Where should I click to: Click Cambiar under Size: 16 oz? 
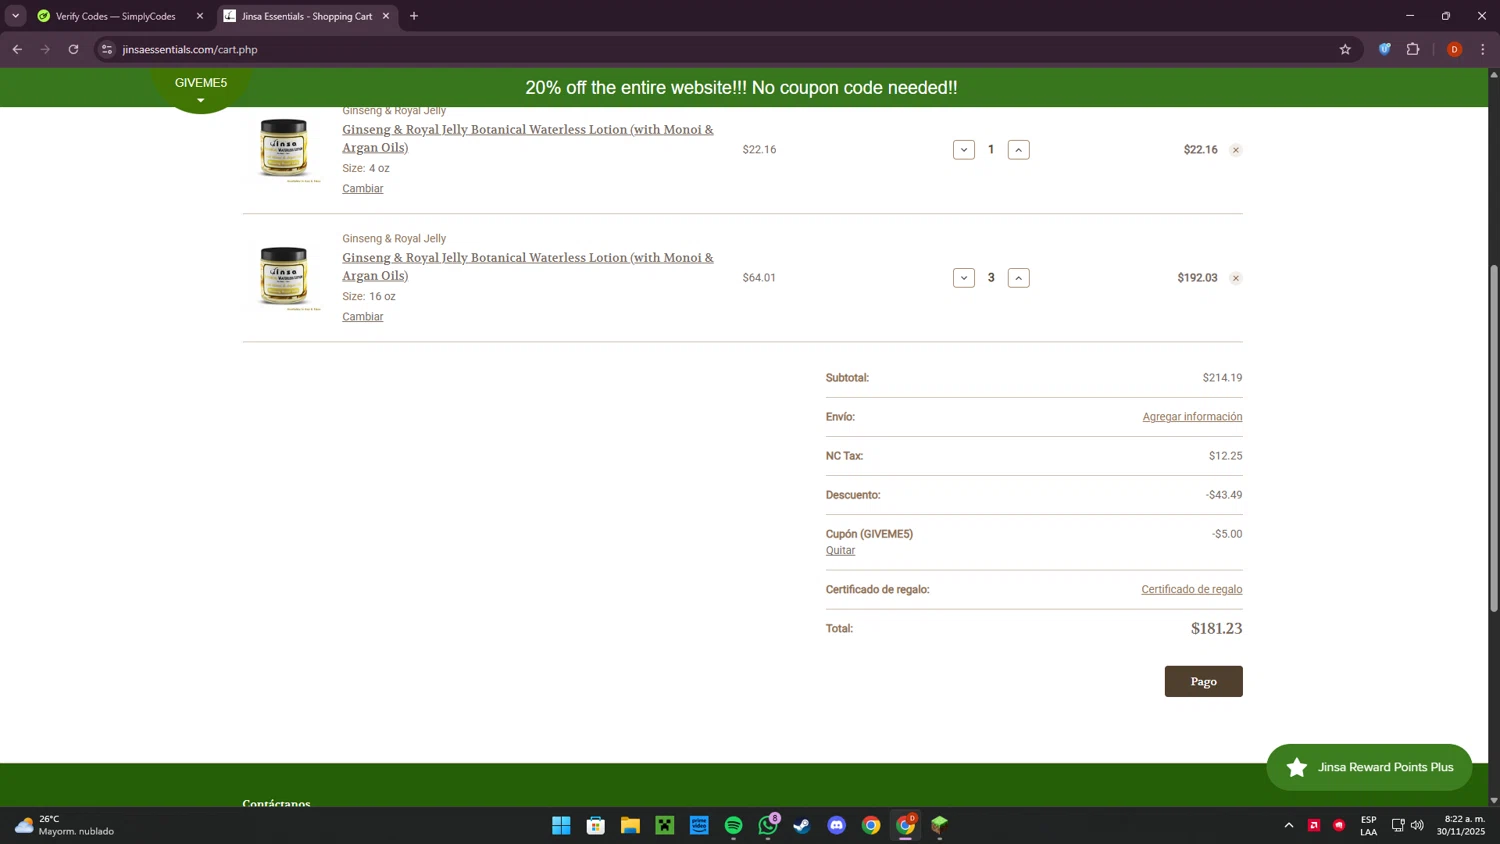tap(363, 316)
